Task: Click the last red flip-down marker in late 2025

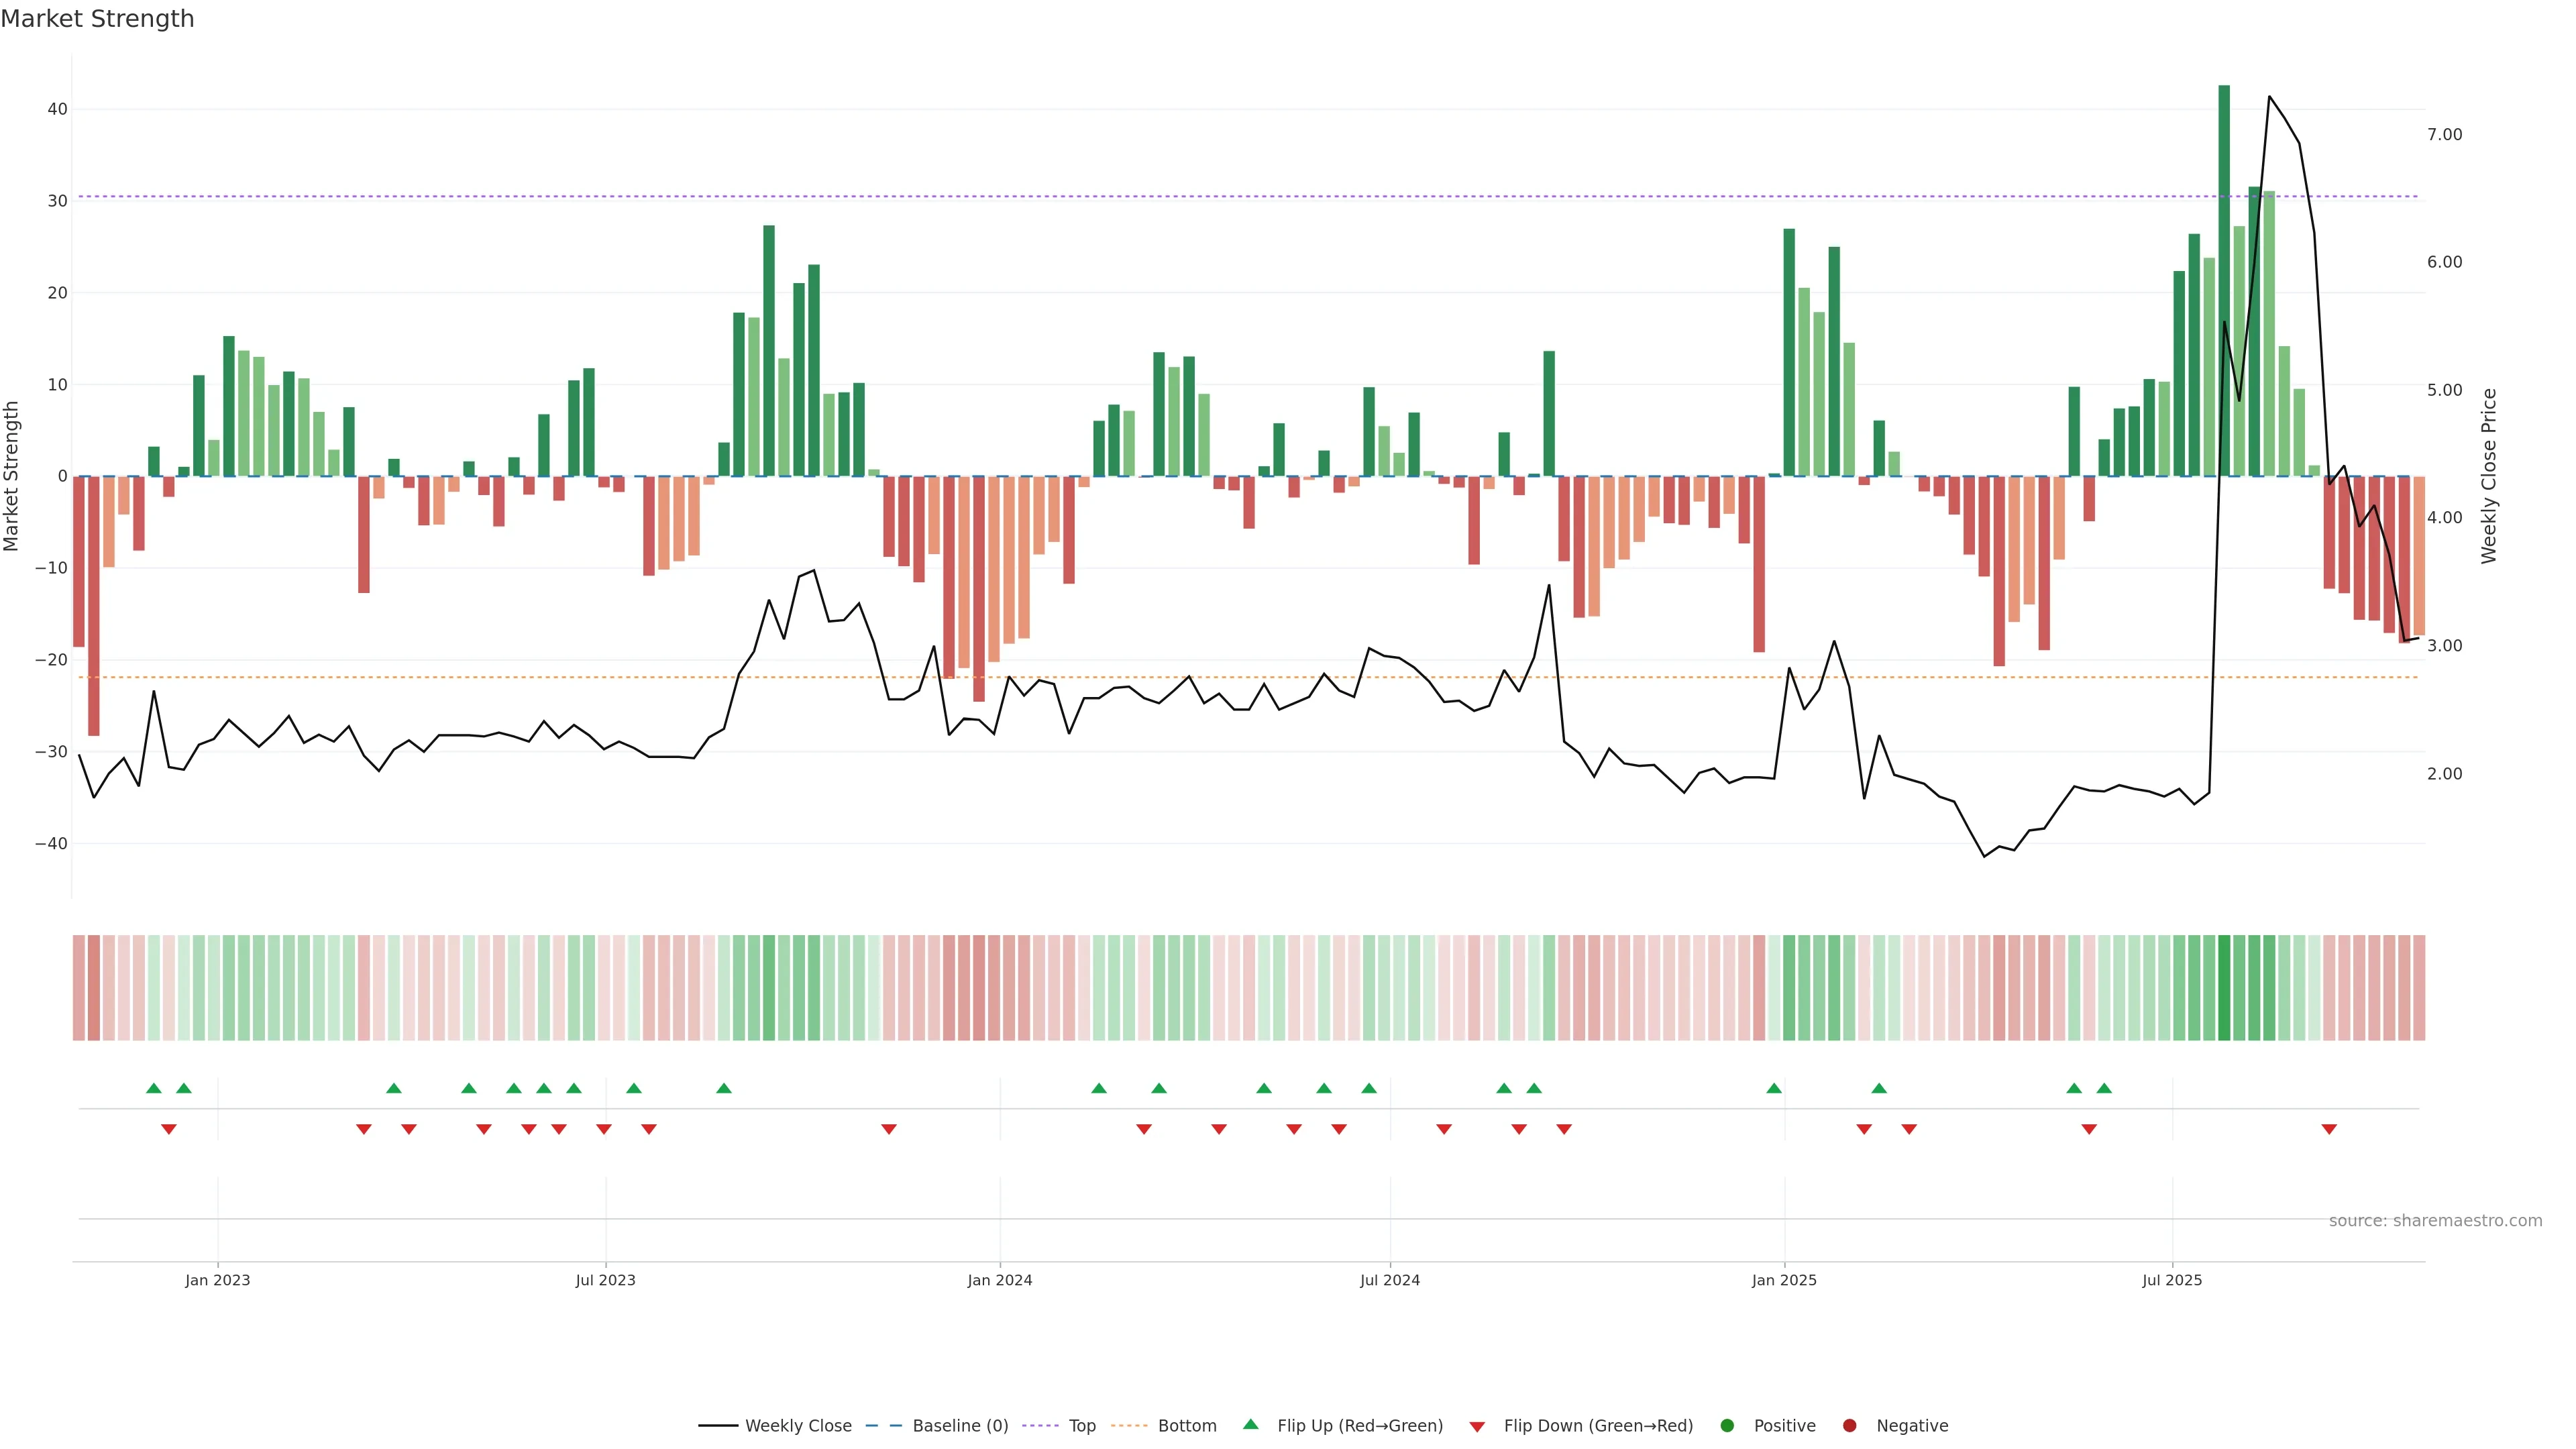Action: click(2329, 1129)
